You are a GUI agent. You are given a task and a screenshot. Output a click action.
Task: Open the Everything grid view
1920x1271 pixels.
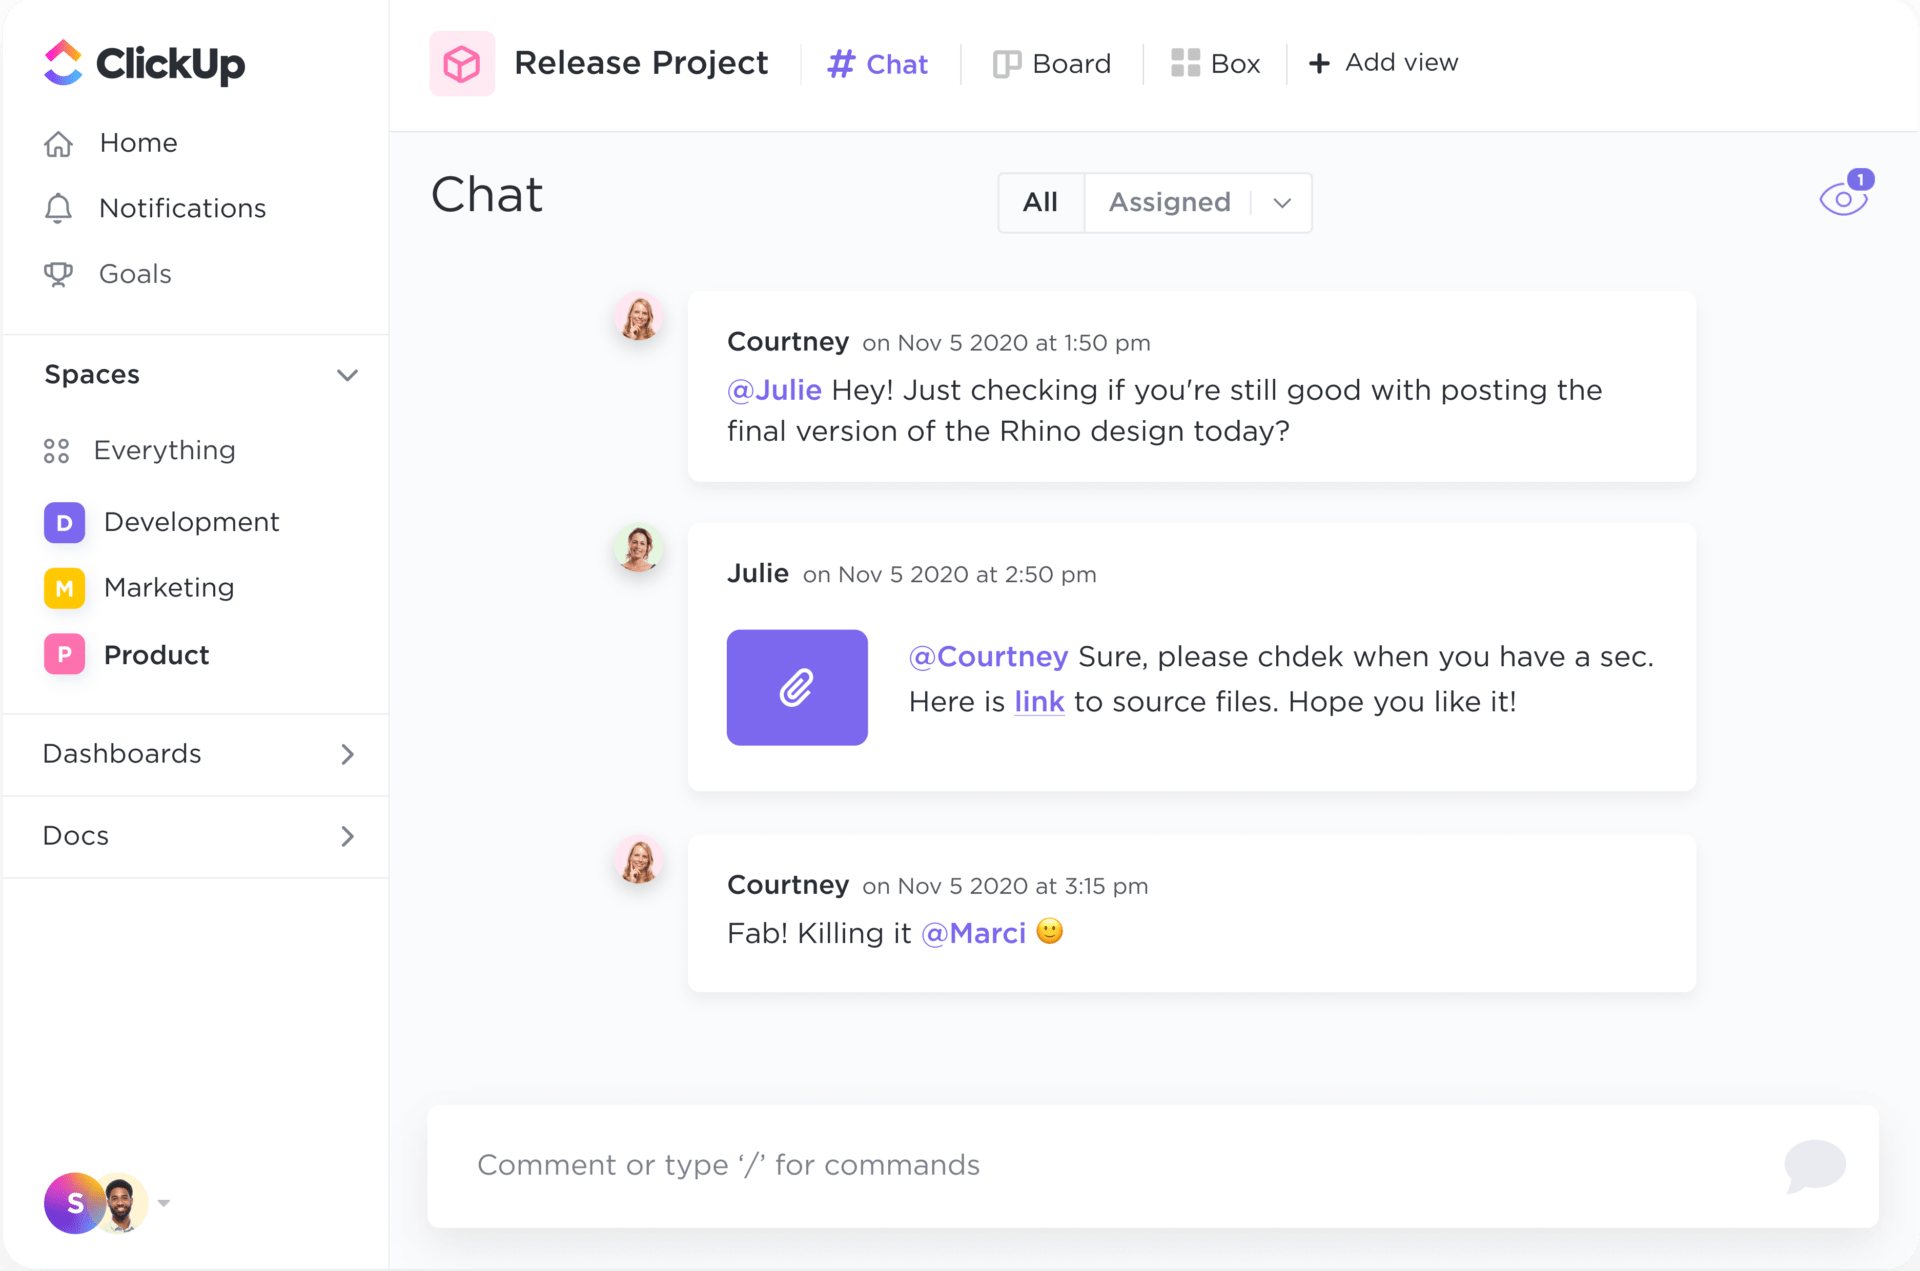[57, 450]
